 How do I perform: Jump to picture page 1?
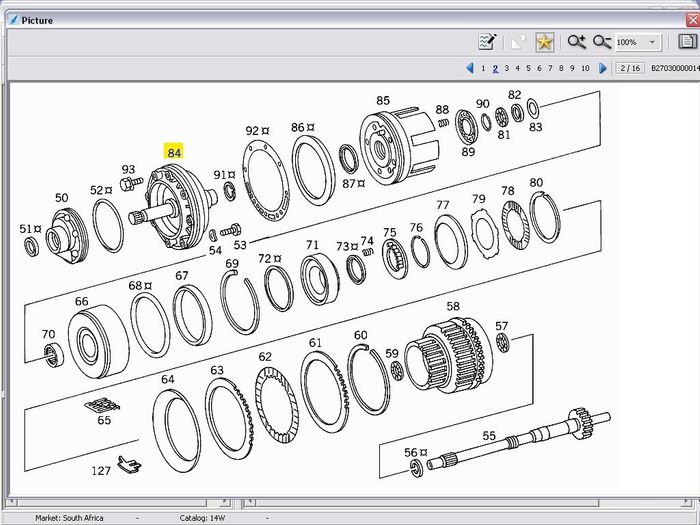point(483,69)
